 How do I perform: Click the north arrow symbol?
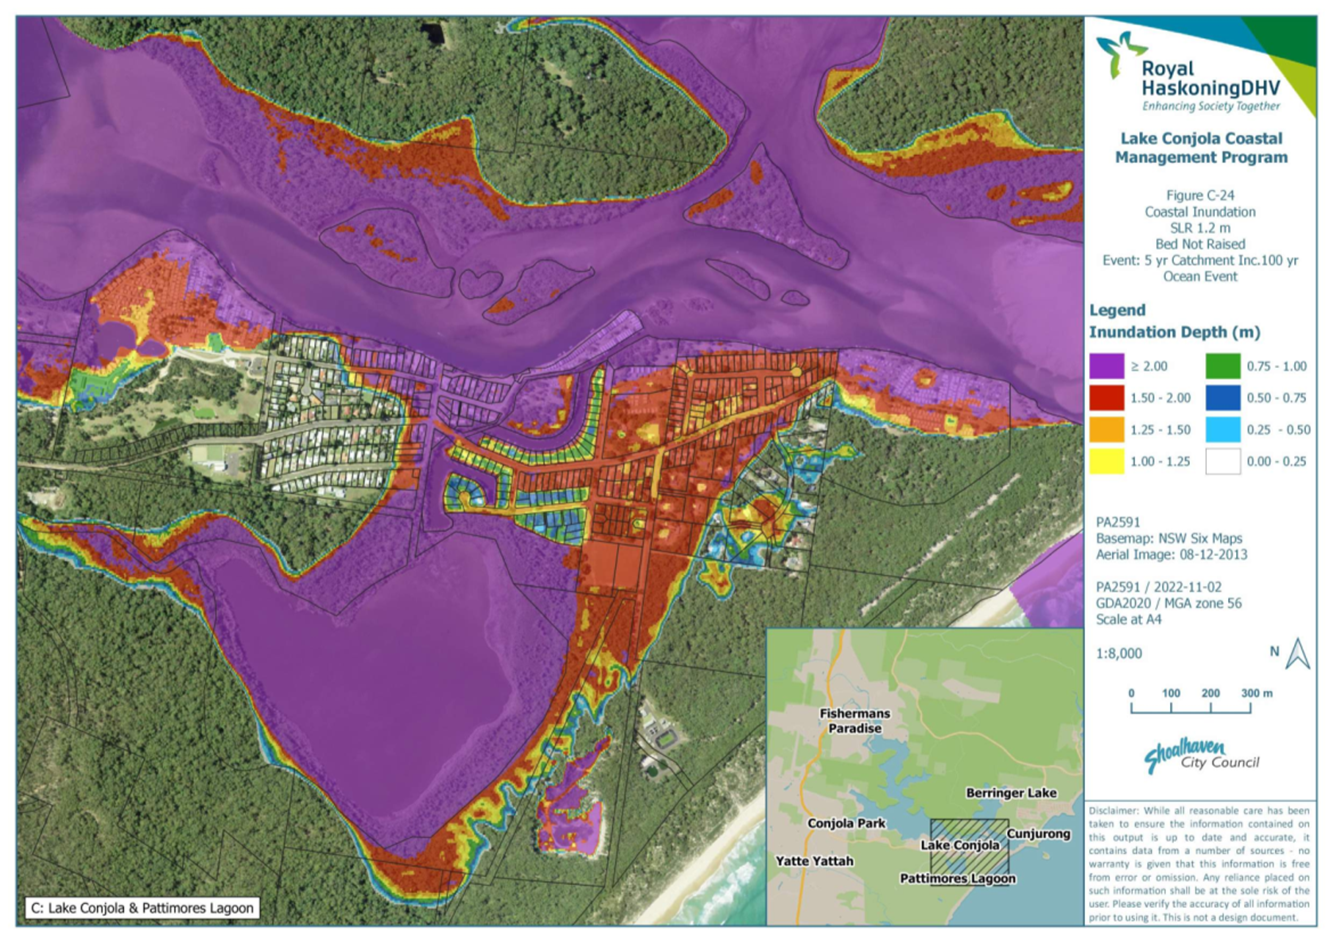click(1297, 653)
